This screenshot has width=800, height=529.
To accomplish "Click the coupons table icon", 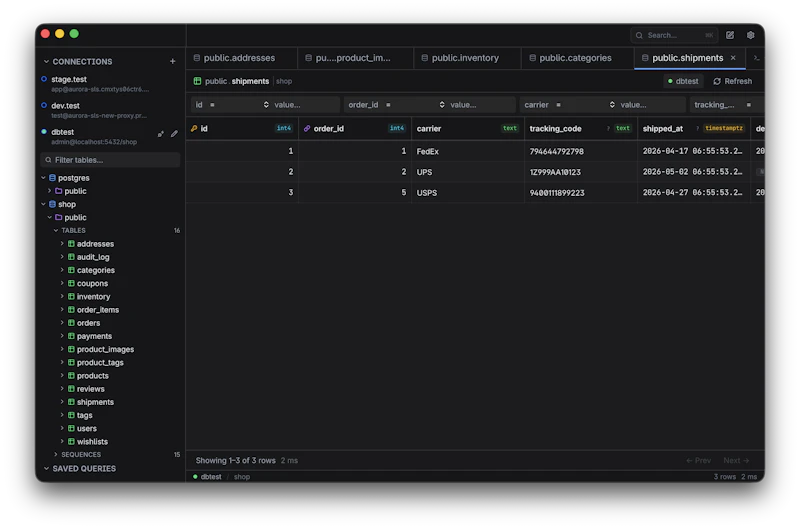I will coord(71,284).
